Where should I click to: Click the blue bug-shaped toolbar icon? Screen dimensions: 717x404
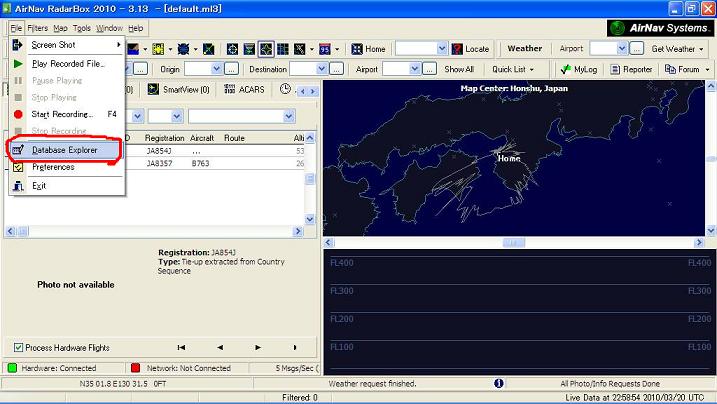pyautogui.click(x=183, y=49)
